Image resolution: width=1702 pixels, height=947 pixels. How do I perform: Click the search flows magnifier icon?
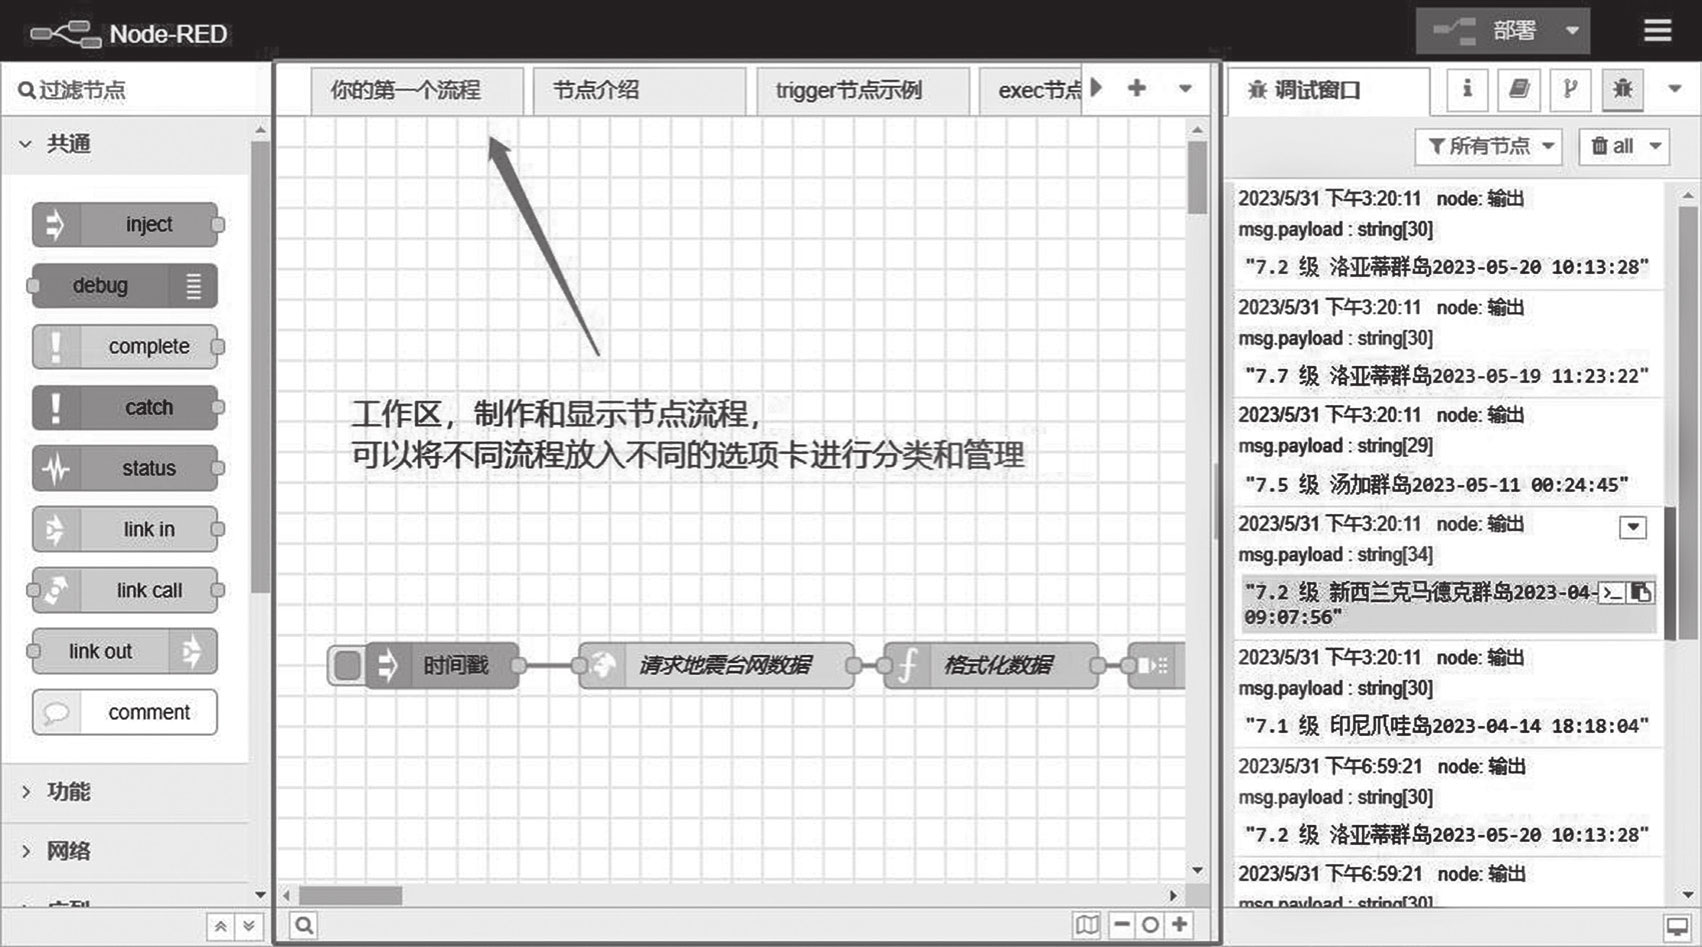(304, 925)
